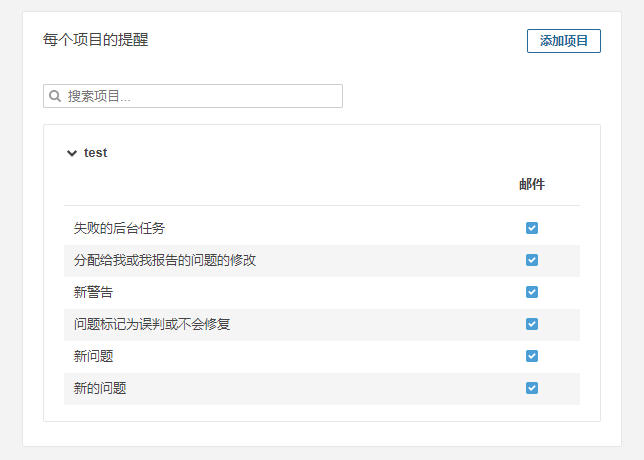Focus the 搜索项目 search field
Screen dimensions: 644x460
[x=193, y=96]
